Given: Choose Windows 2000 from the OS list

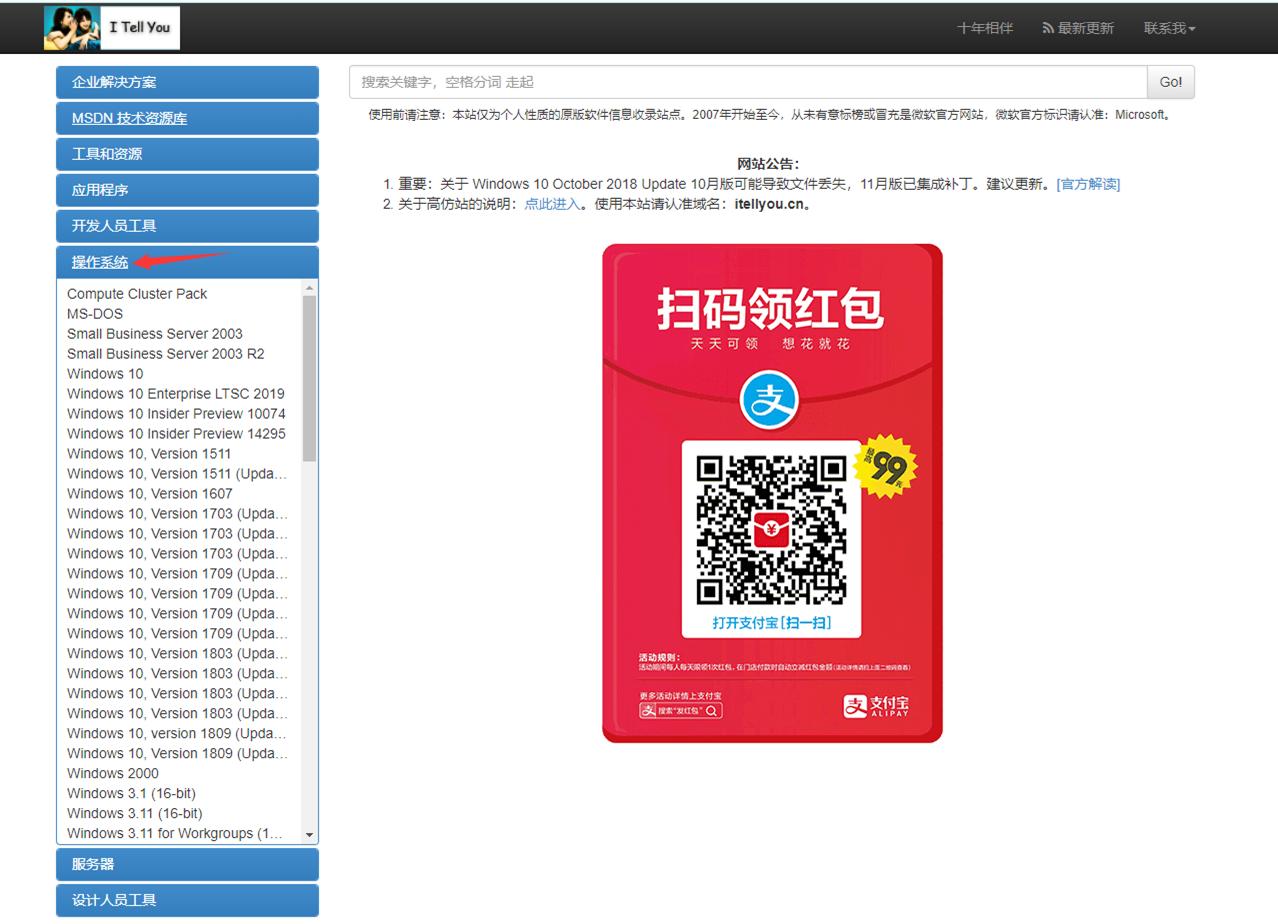Looking at the screenshot, I should (x=112, y=773).
